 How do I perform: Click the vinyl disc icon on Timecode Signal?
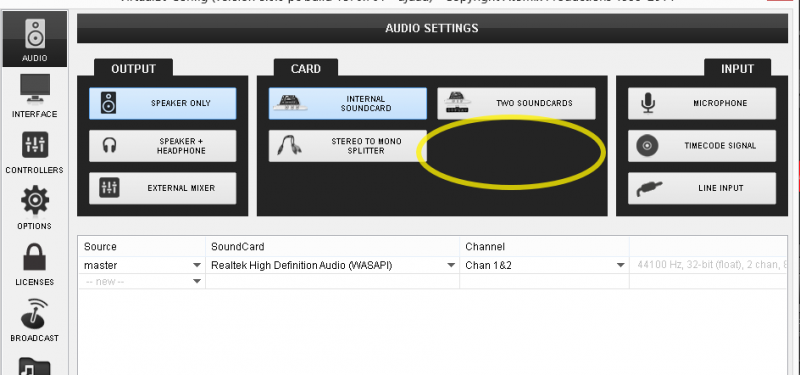coord(647,146)
